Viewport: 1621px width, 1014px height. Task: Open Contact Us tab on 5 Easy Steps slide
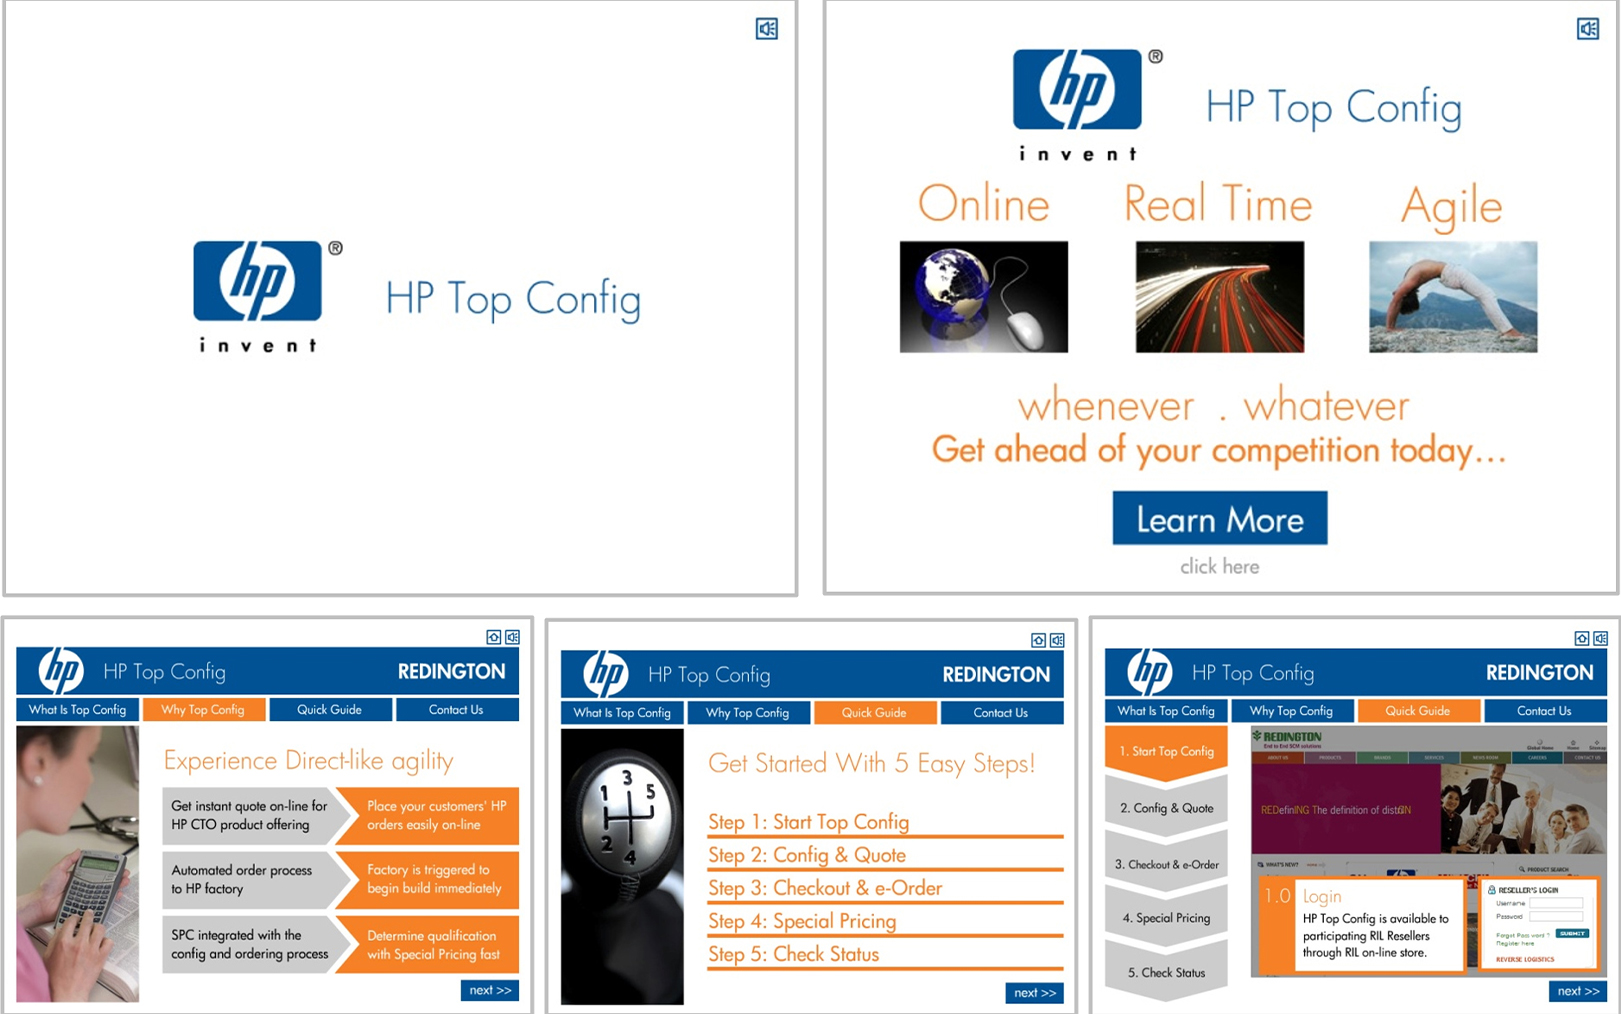(1001, 713)
